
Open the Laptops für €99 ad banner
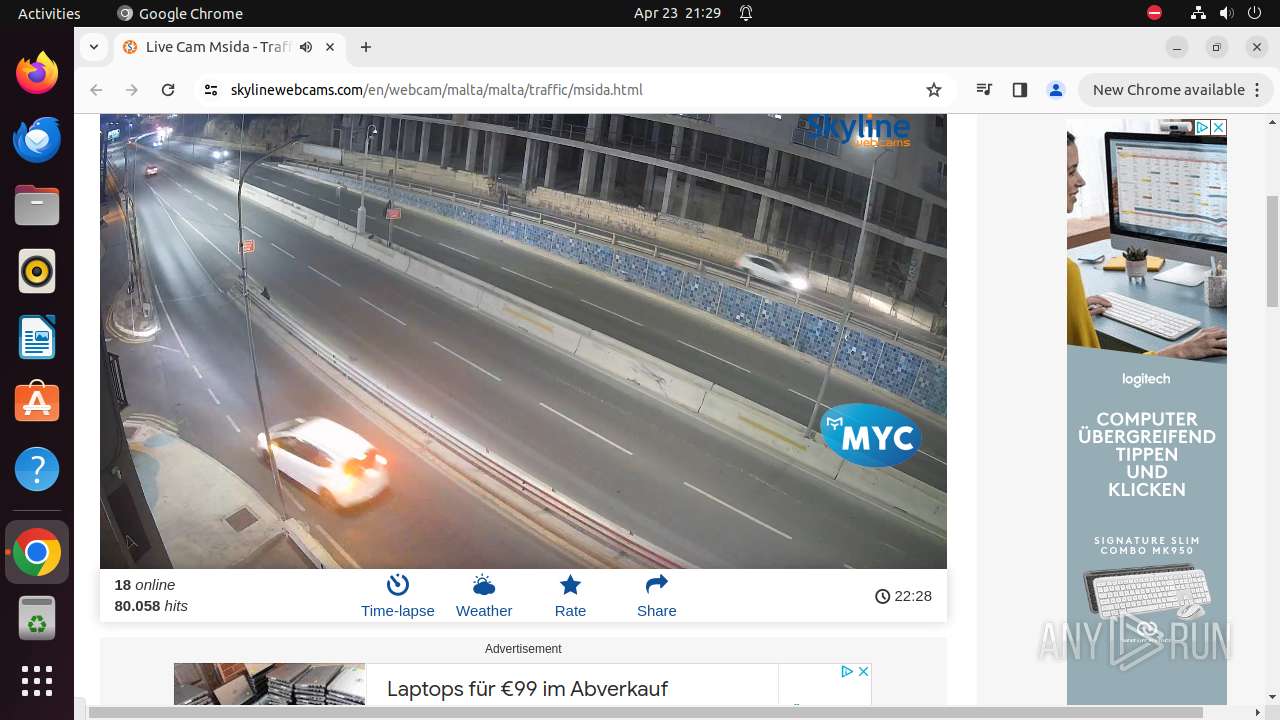pyautogui.click(x=522, y=685)
